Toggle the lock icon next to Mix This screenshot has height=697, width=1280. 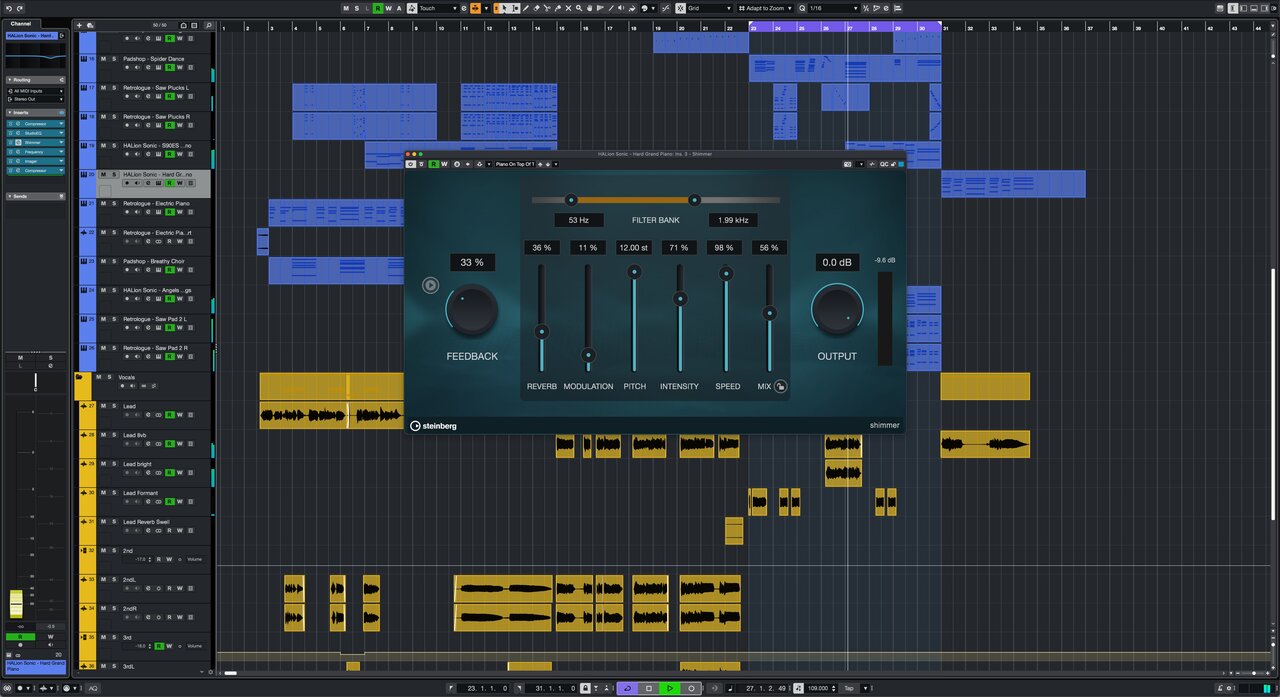(780, 387)
